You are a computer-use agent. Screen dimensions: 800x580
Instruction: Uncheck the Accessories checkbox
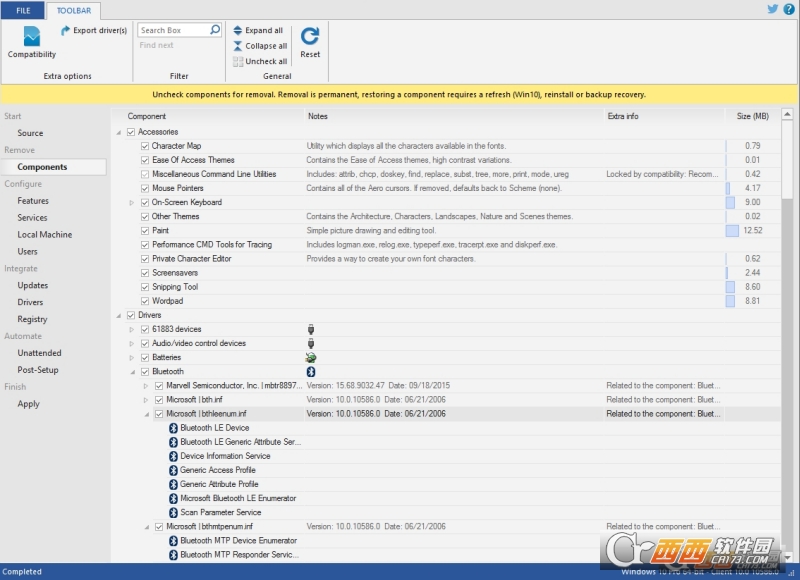pos(131,132)
